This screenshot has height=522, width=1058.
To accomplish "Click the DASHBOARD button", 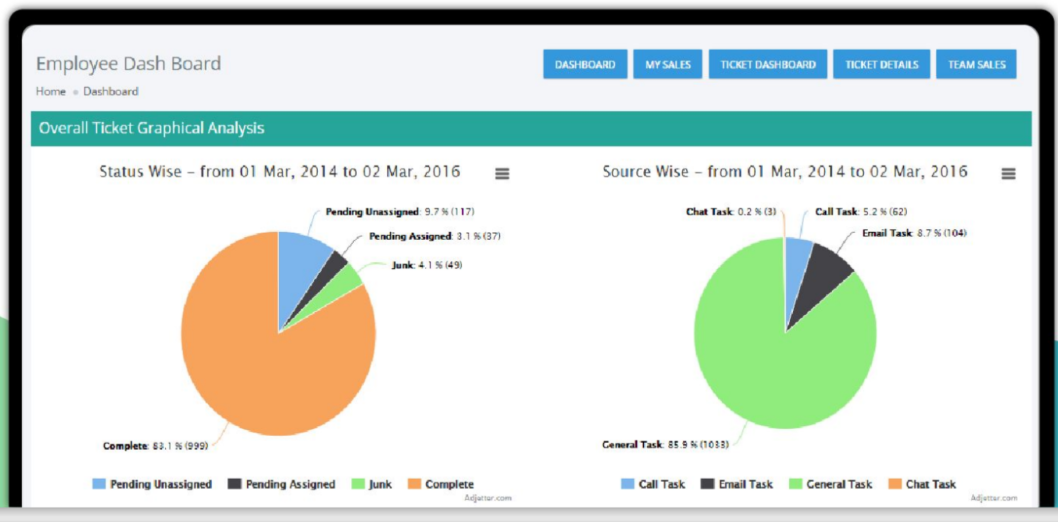I will [585, 65].
